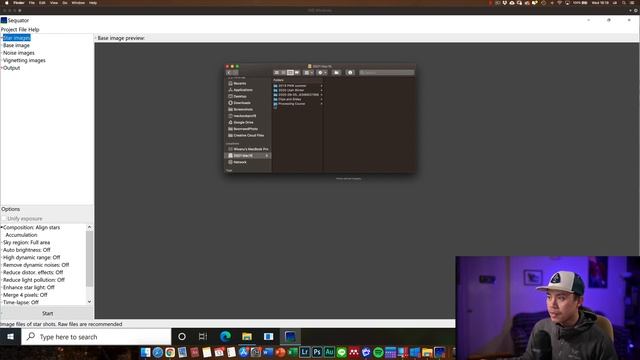Click the options list scroll down arrow

[89, 302]
